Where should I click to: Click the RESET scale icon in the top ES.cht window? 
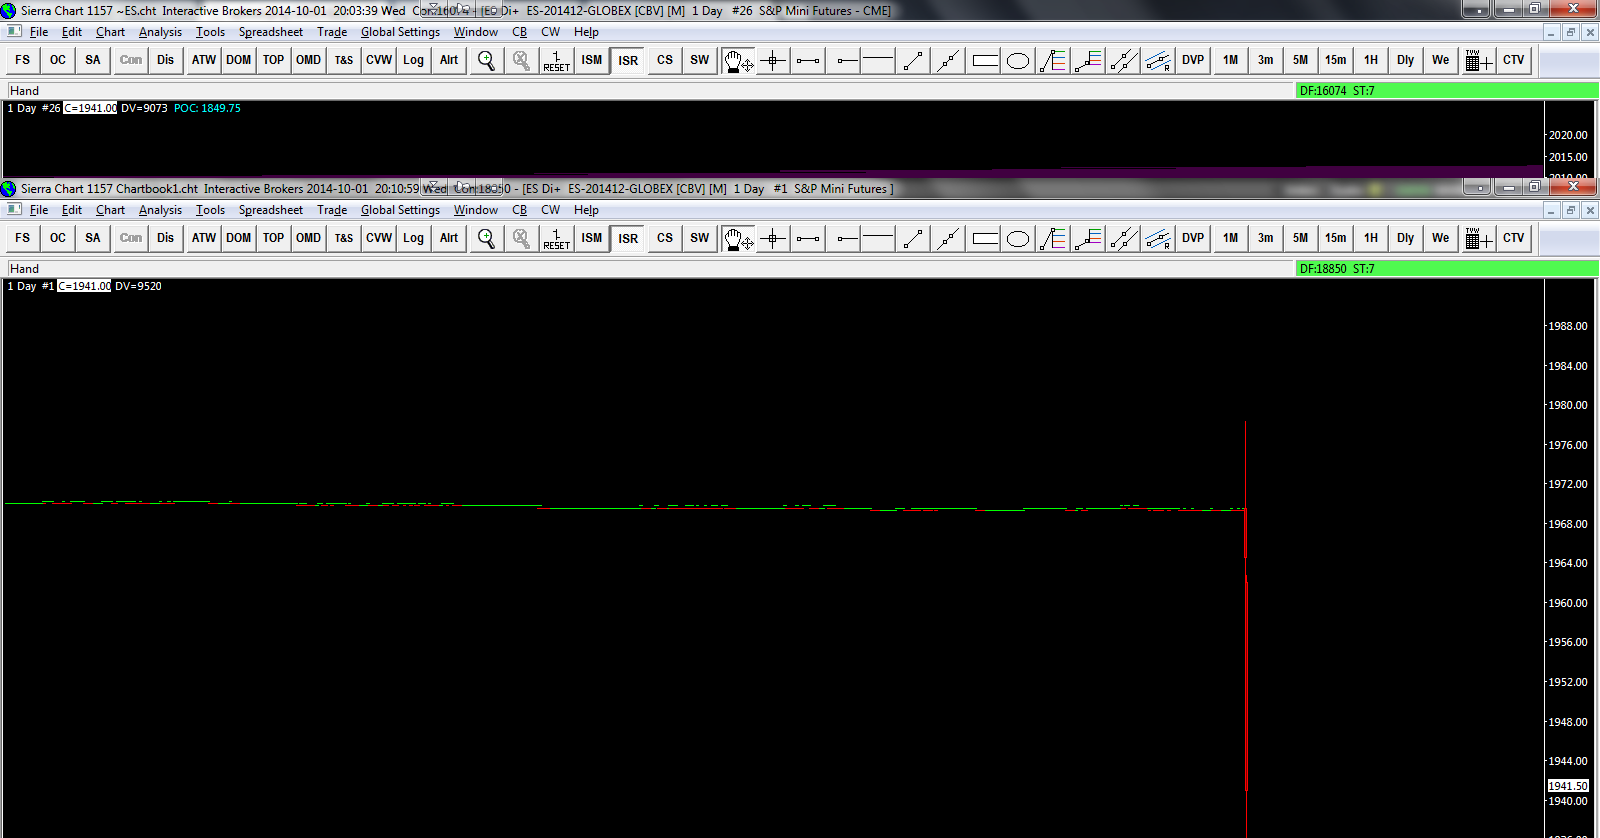[x=556, y=60]
